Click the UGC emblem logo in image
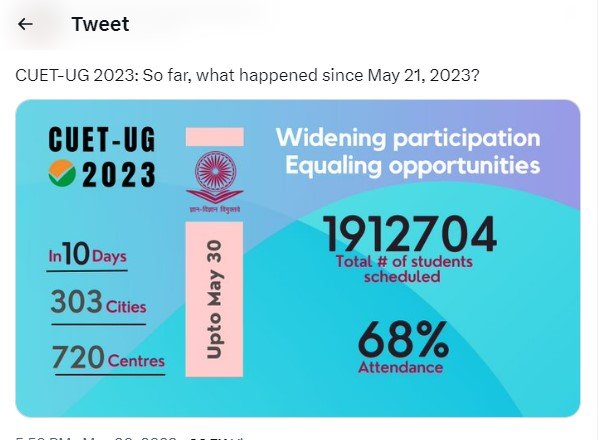This screenshot has height=440, width=604. (x=214, y=177)
